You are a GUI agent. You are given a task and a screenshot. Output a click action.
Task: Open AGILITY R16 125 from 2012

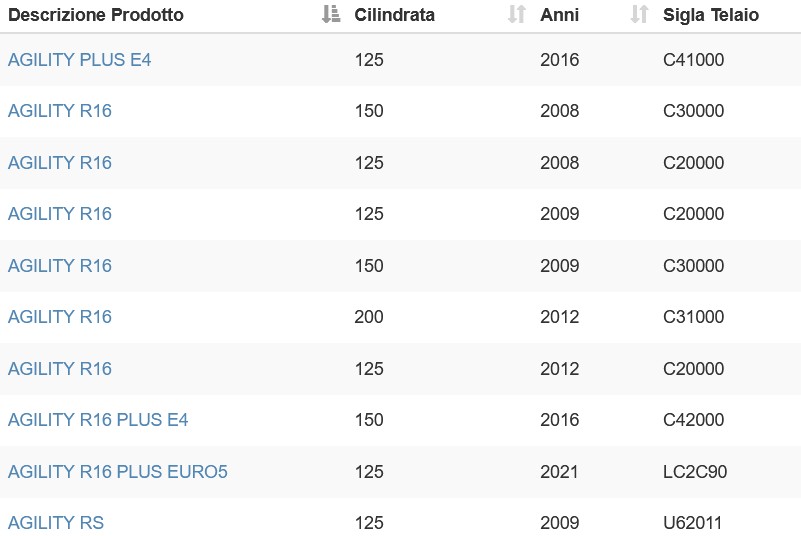60,369
